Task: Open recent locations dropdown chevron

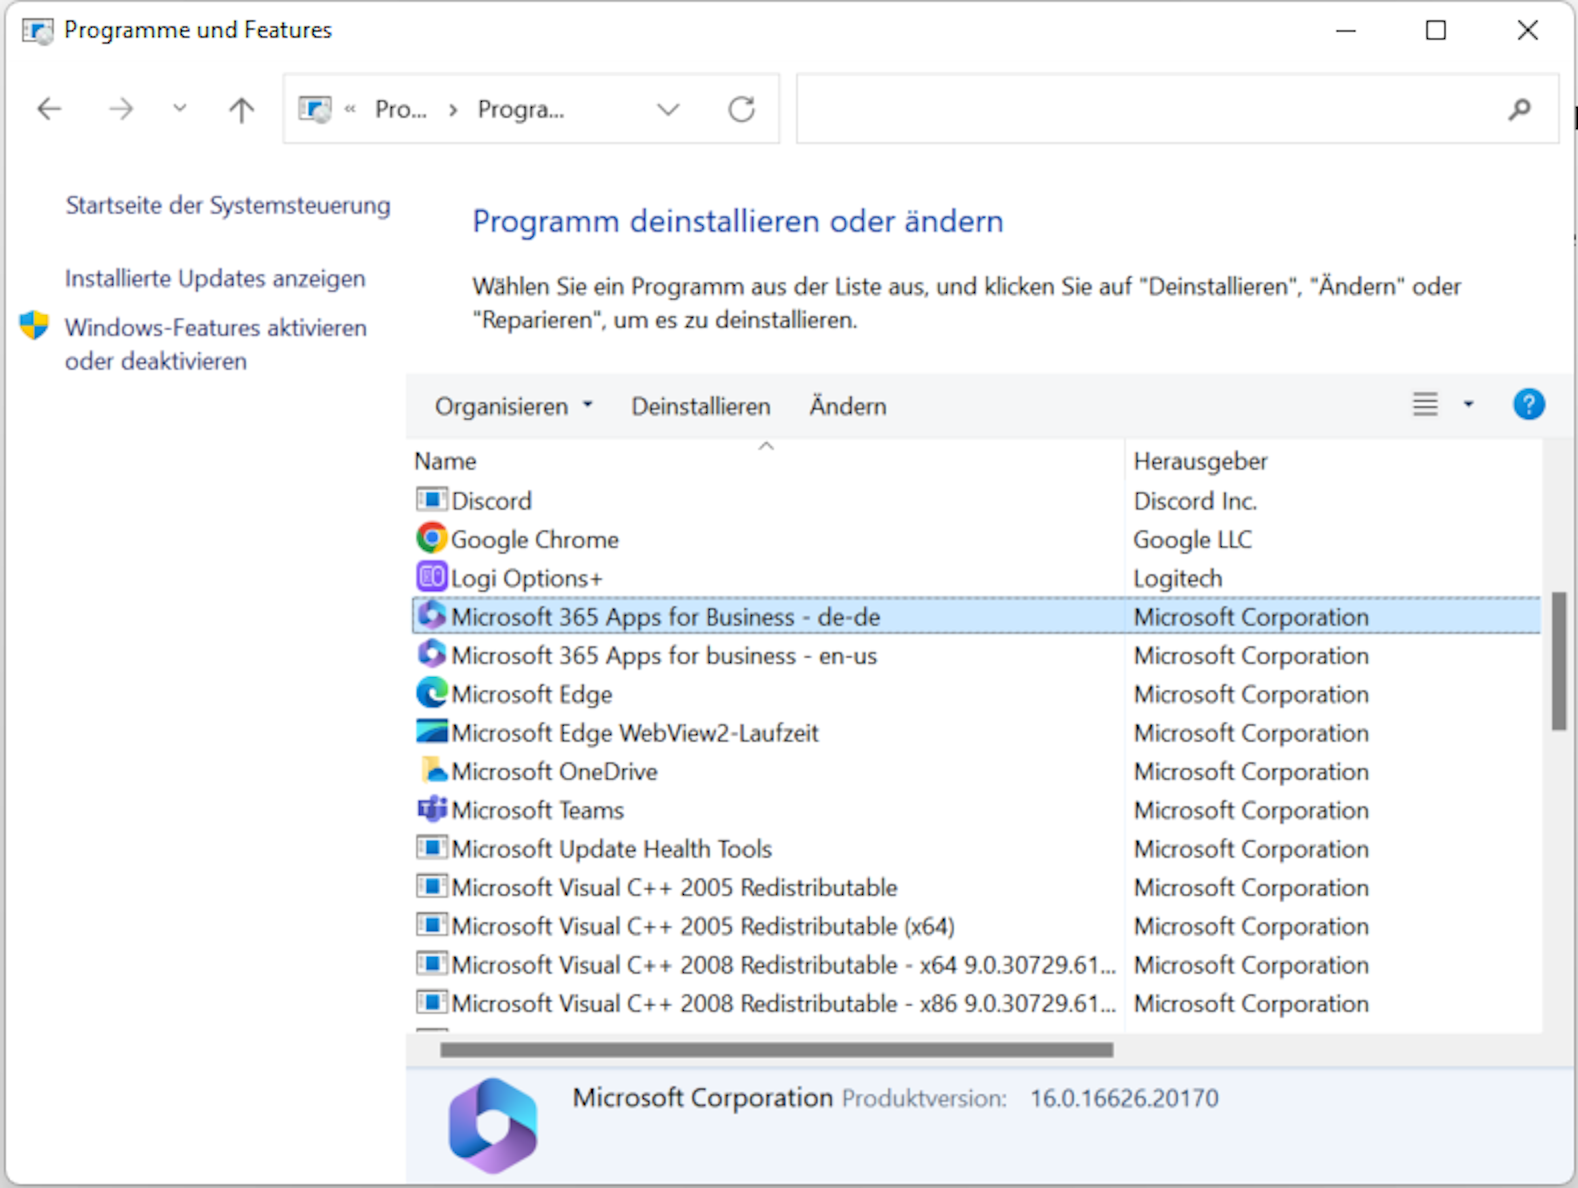Action: [x=180, y=108]
